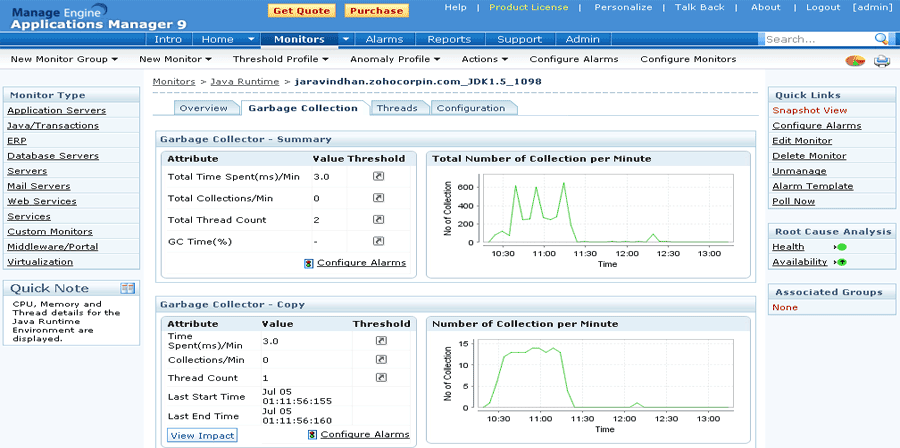This screenshot has height=448, width=900.
Task: Open threshold icon for Copy Thread Count
Action: coord(381,377)
